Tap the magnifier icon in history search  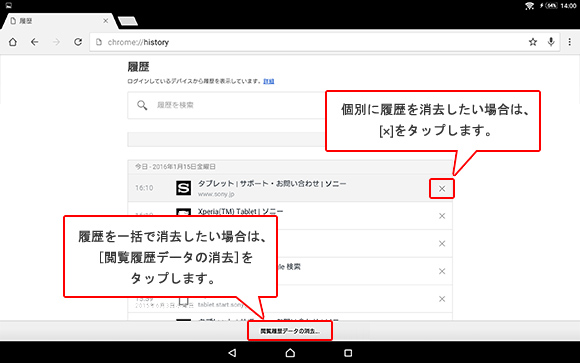[x=142, y=105]
